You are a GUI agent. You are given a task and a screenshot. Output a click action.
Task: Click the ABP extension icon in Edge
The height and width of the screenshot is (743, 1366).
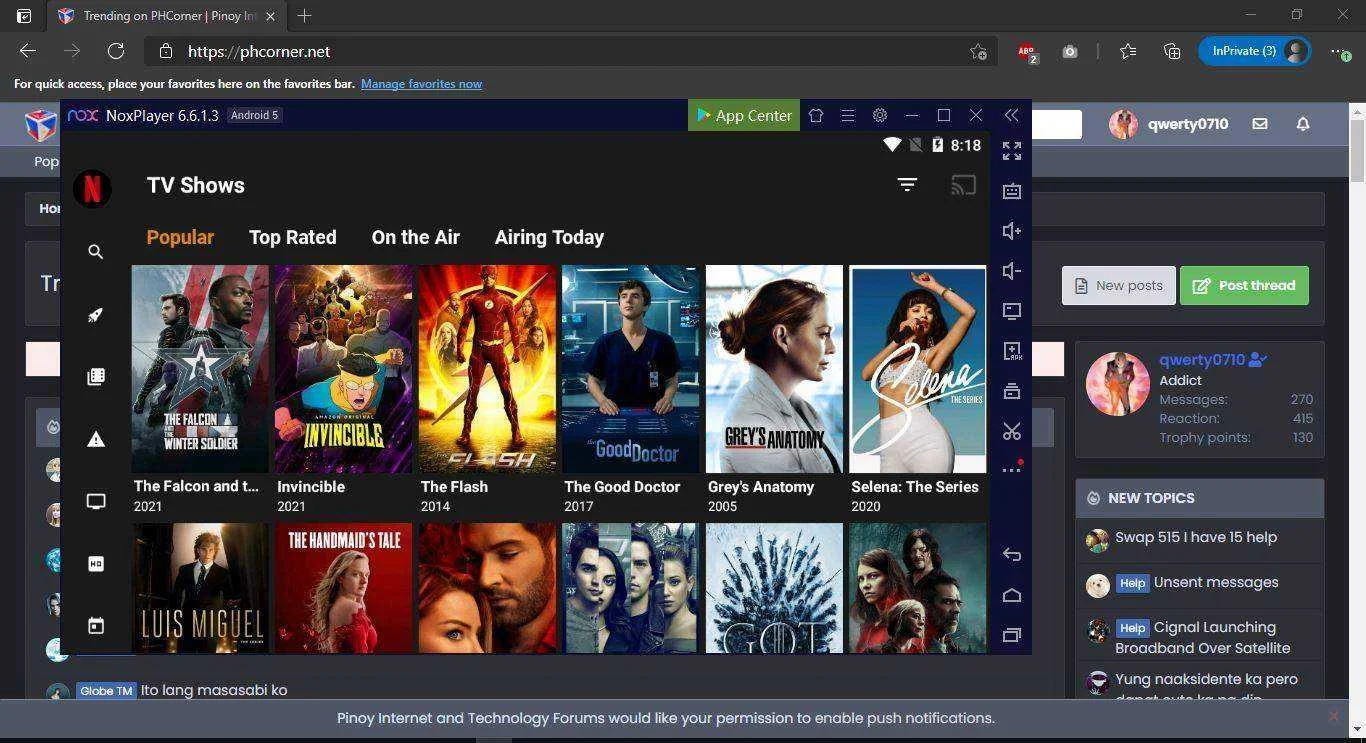point(1027,52)
